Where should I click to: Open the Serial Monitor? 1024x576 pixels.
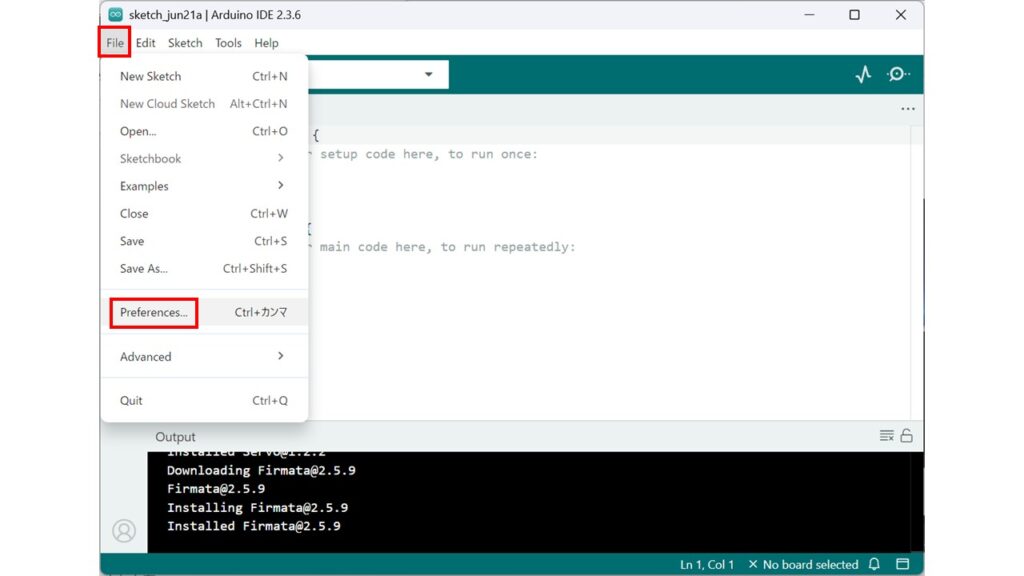pos(898,74)
